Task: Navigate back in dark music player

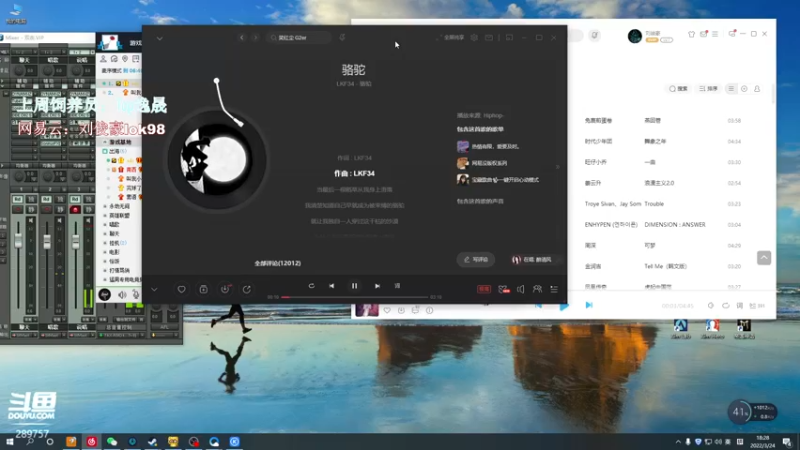Action: pyautogui.click(x=242, y=38)
